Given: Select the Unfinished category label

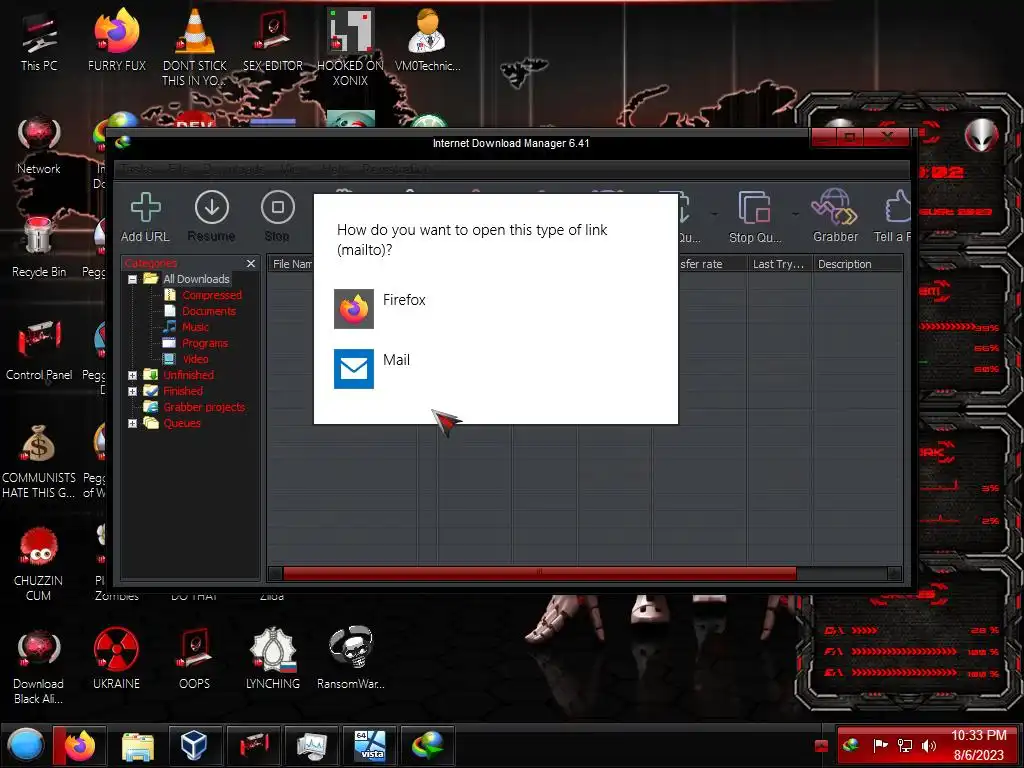Looking at the screenshot, I should [188, 375].
